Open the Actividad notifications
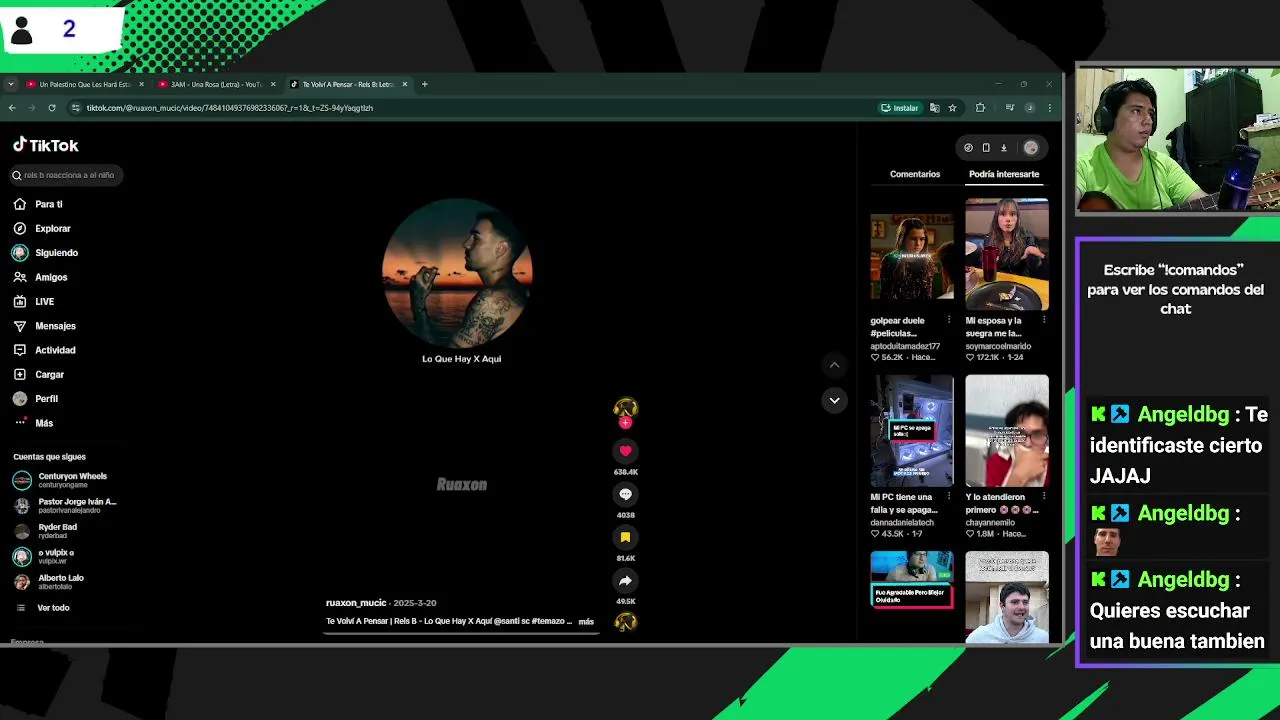The image size is (1280, 720). click(44, 350)
